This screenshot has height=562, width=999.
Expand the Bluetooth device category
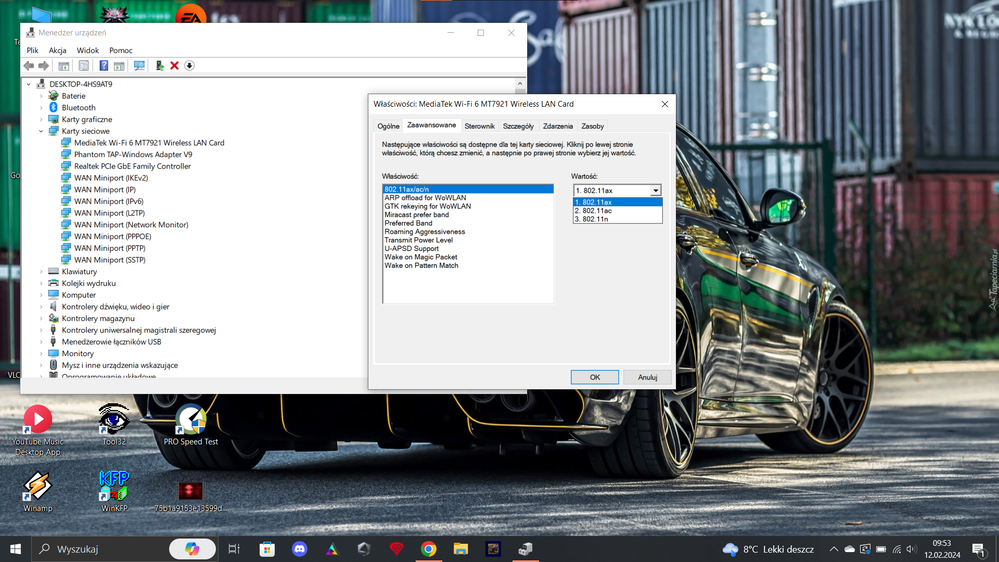tap(42, 108)
